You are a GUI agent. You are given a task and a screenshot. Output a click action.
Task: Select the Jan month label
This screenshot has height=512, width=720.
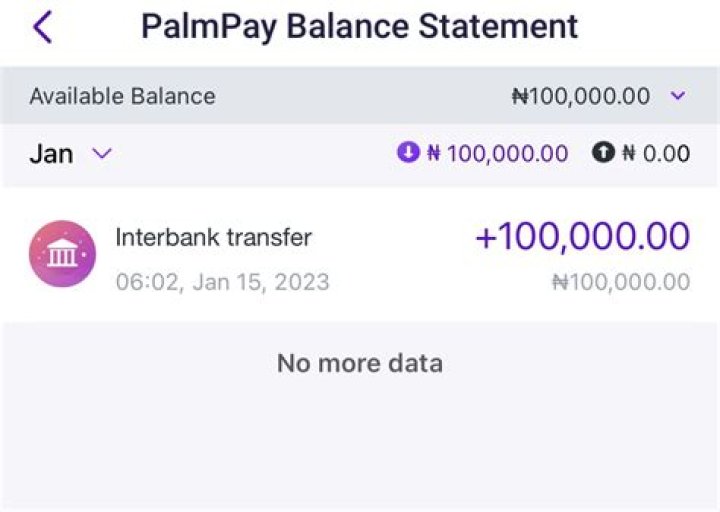click(x=51, y=153)
